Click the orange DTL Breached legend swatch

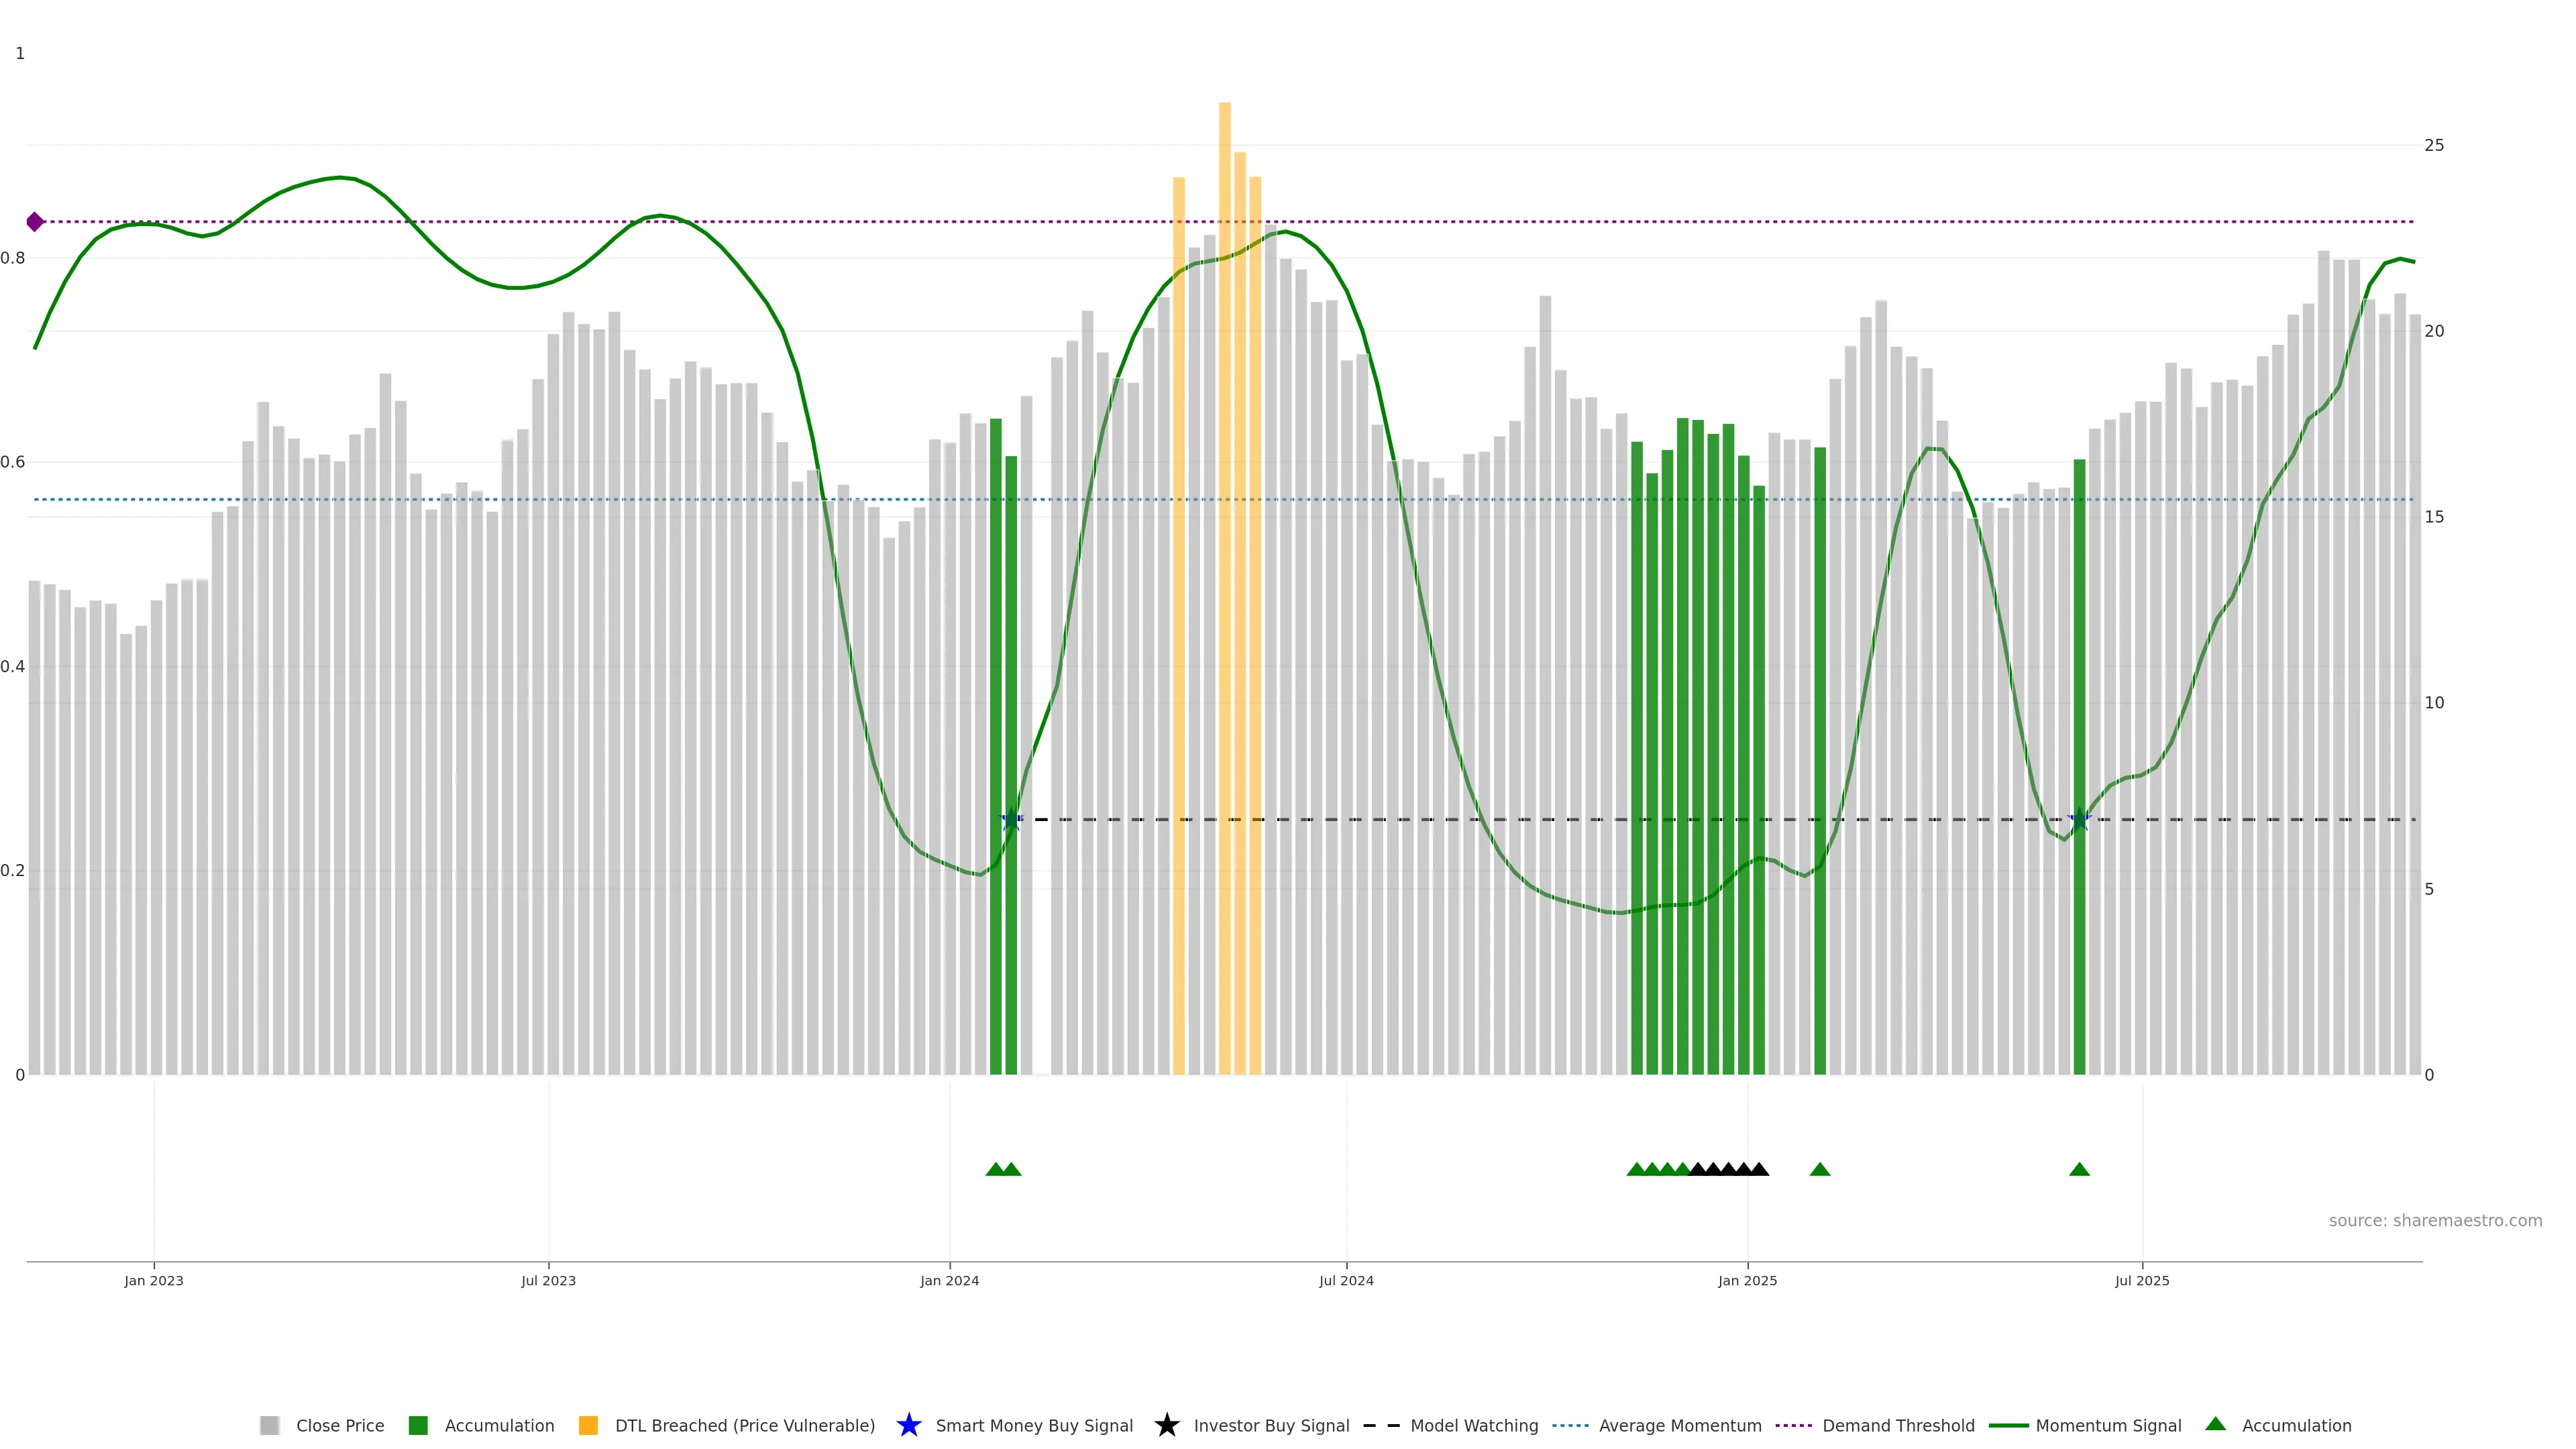tap(588, 1426)
